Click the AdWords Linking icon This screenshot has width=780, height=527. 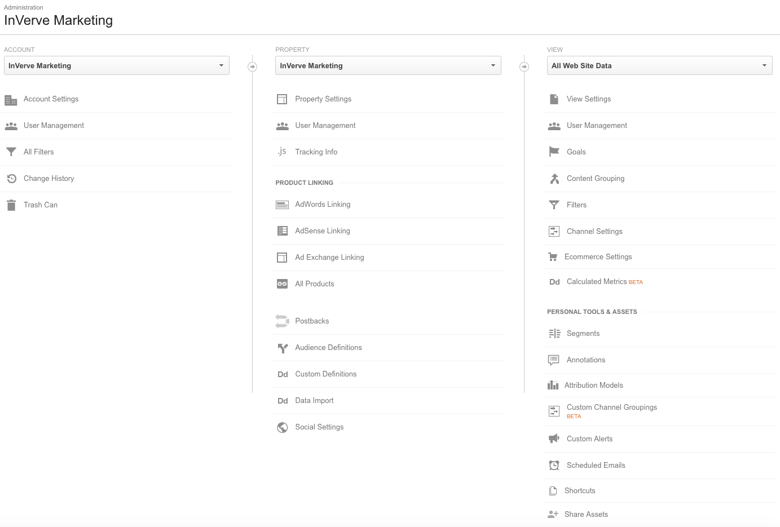pyautogui.click(x=282, y=205)
